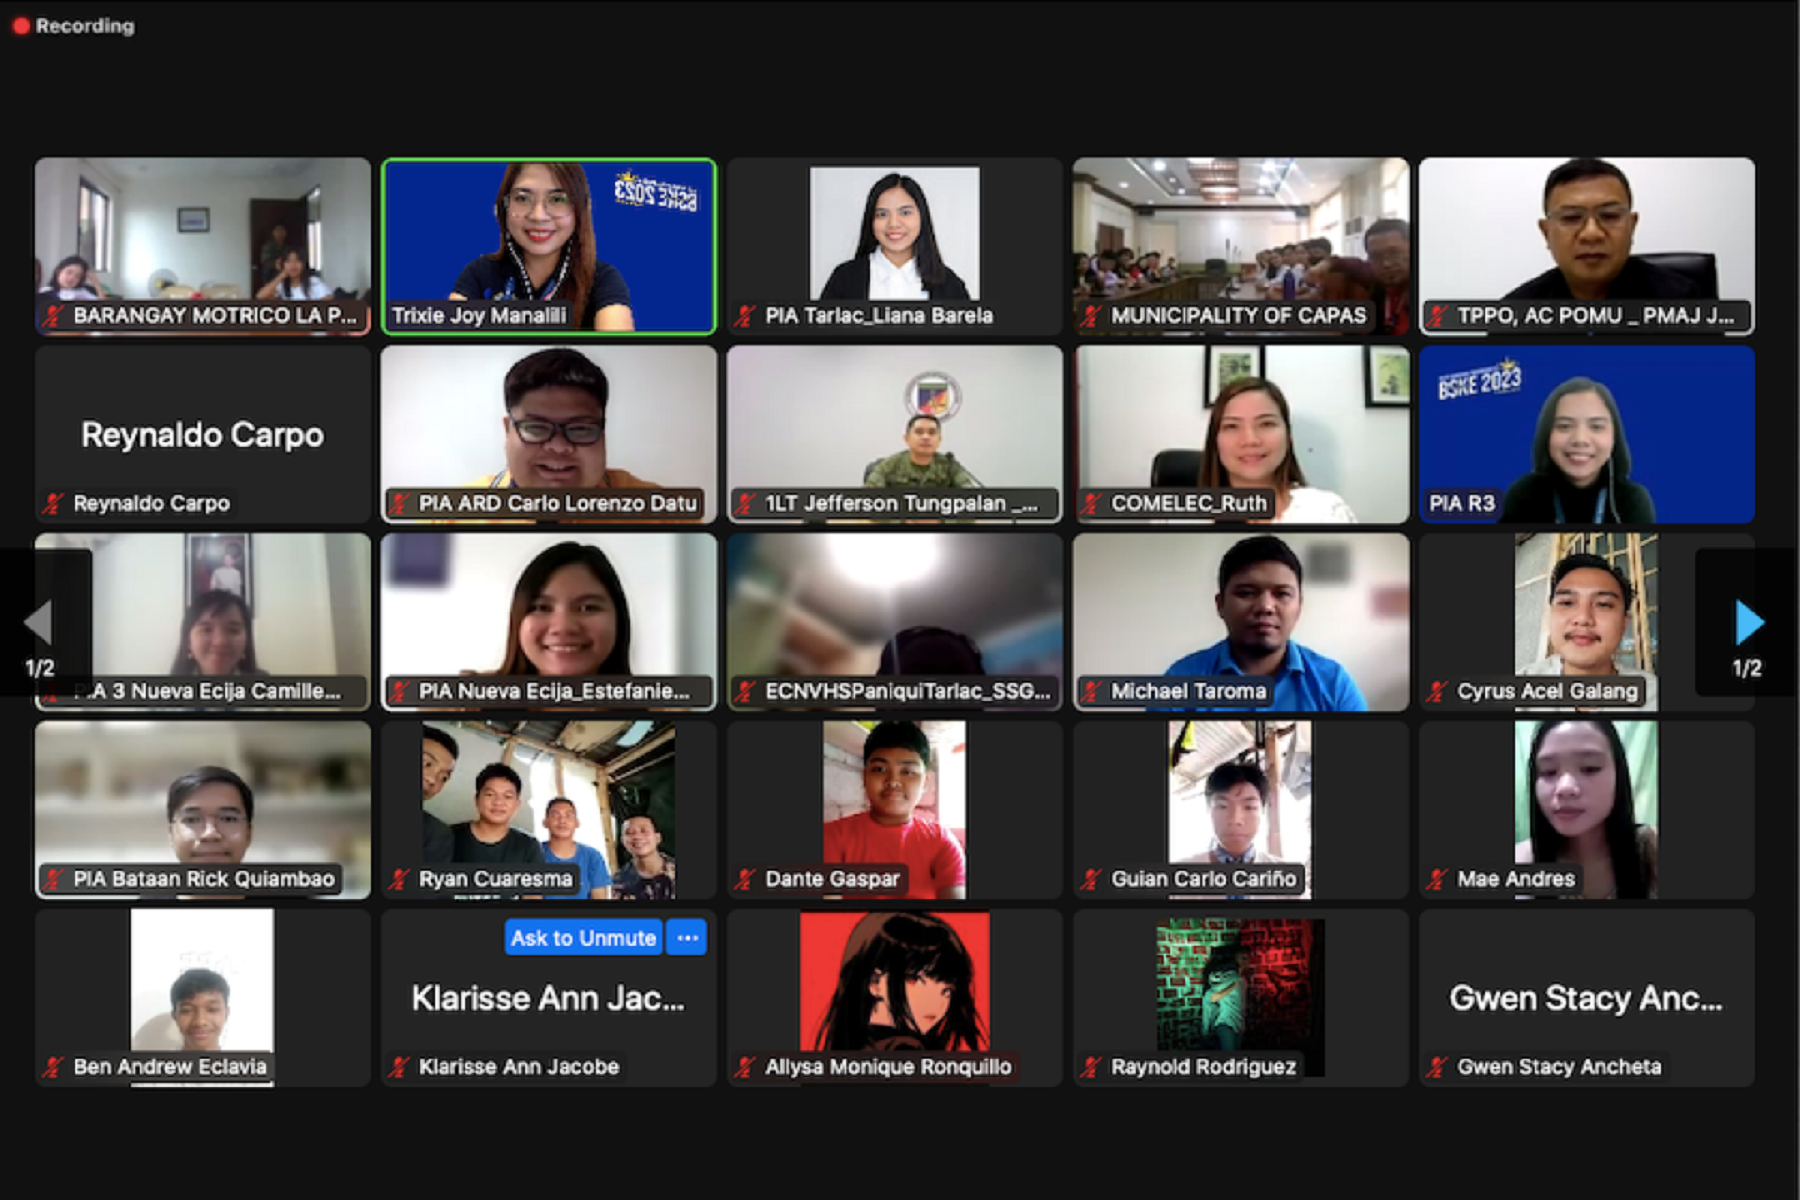1800x1200 pixels.
Task: Click muted mic icon of Michael Taroma
Action: point(1091,692)
